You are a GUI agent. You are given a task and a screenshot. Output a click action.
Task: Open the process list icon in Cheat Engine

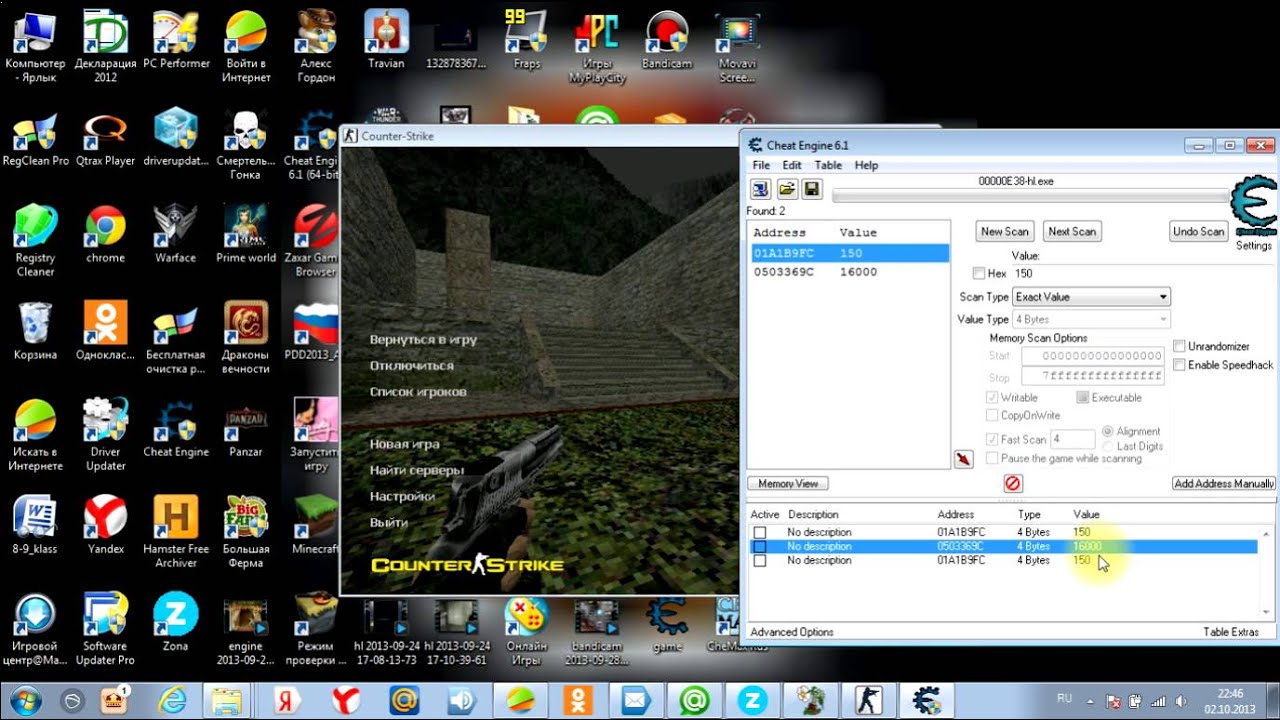coord(760,190)
